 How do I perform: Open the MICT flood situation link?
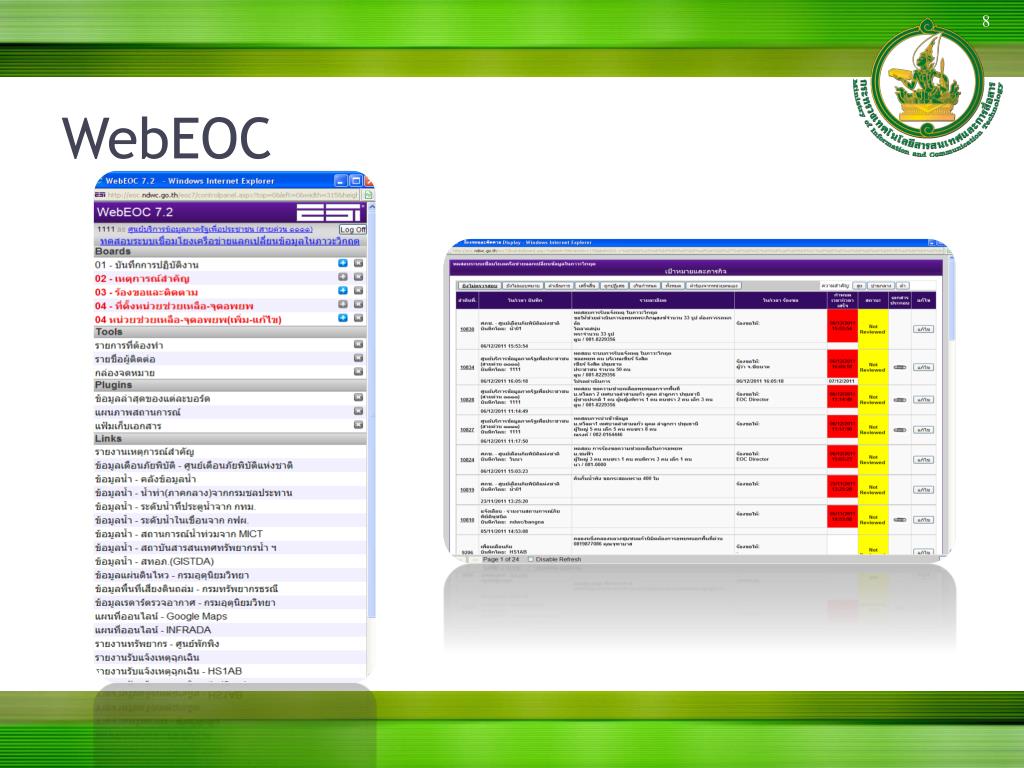coord(179,534)
